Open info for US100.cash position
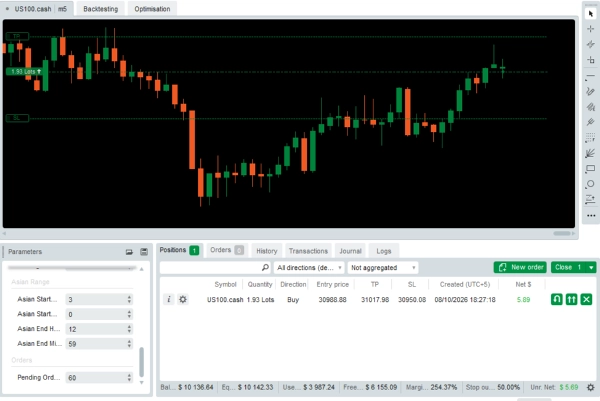The width and height of the screenshot is (600, 401). pyautogui.click(x=169, y=299)
